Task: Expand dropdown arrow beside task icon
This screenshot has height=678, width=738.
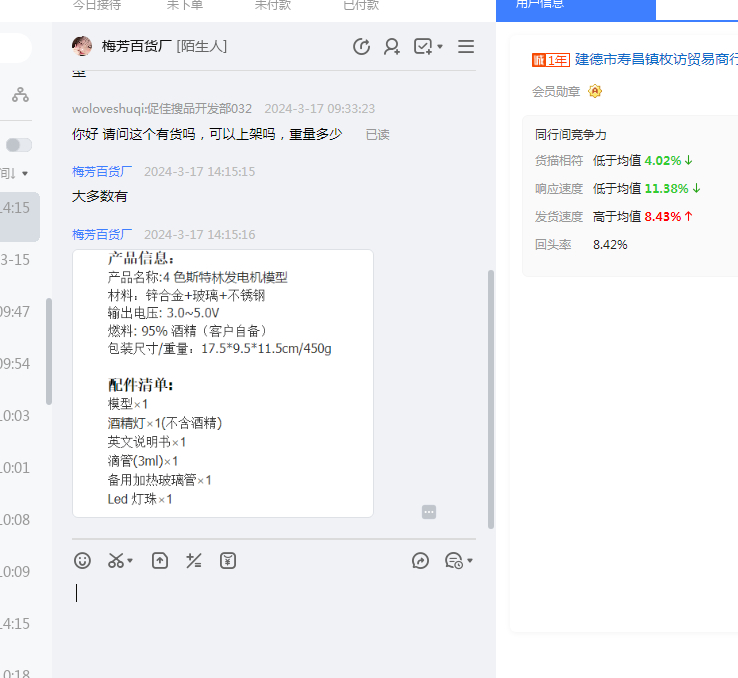Action: pos(440,47)
